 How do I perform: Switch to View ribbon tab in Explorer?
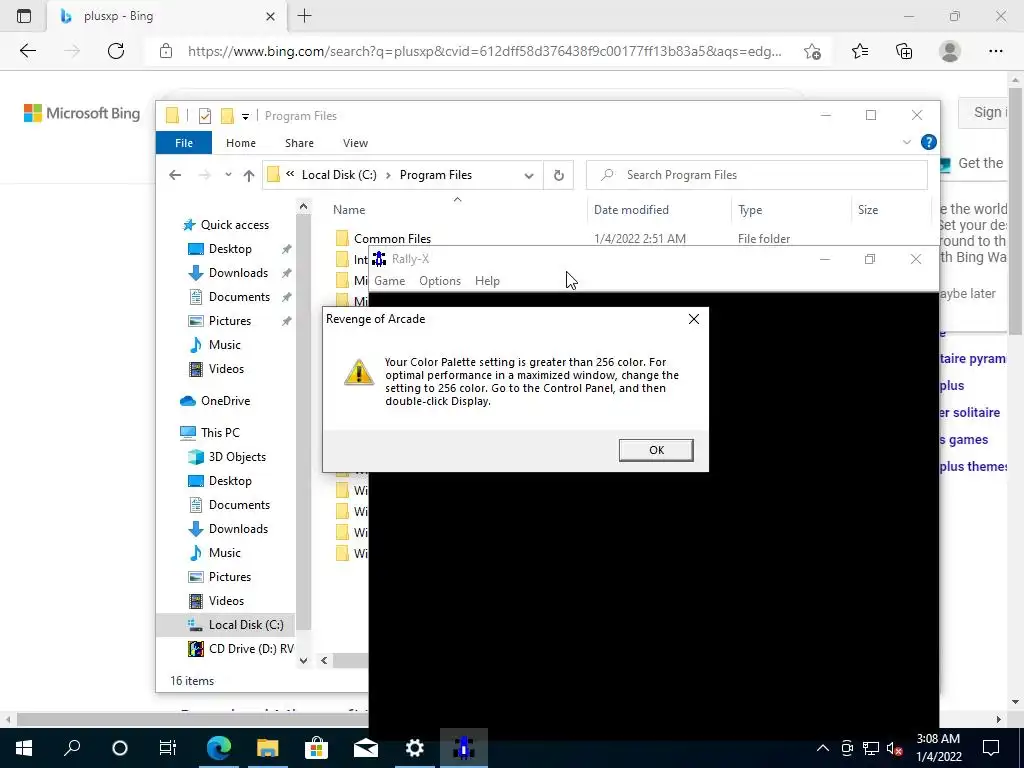(x=355, y=143)
